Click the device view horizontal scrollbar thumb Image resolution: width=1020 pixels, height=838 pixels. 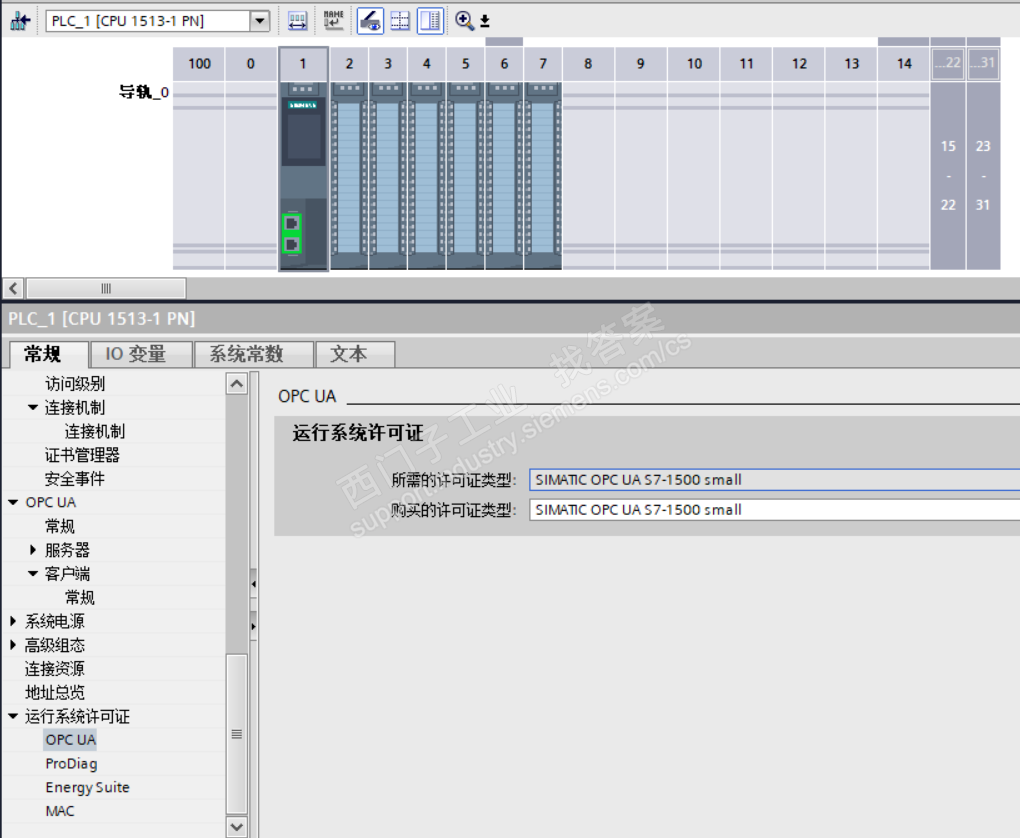coord(106,288)
